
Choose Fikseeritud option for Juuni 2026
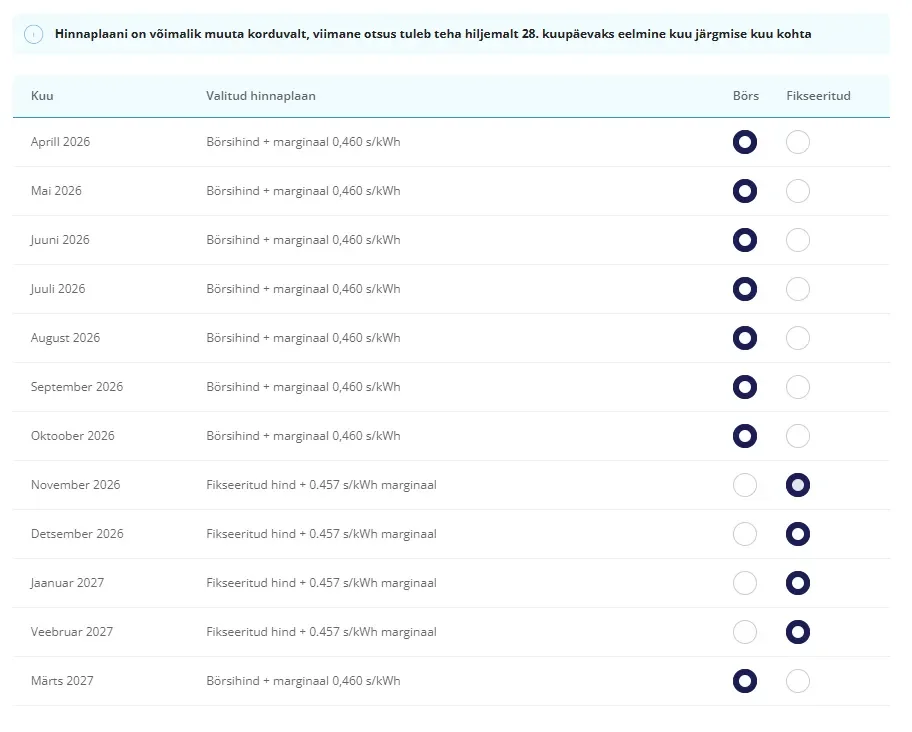(797, 240)
